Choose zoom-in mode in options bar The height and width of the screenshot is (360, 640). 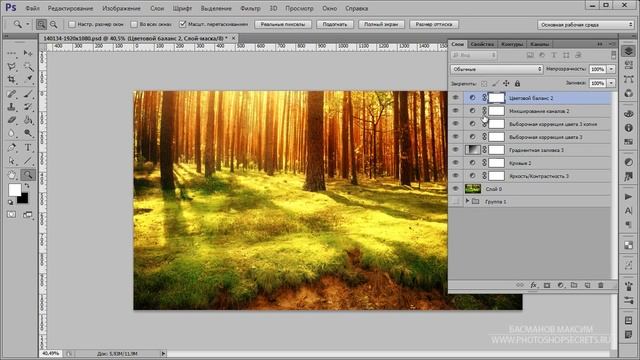pyautogui.click(x=41, y=24)
